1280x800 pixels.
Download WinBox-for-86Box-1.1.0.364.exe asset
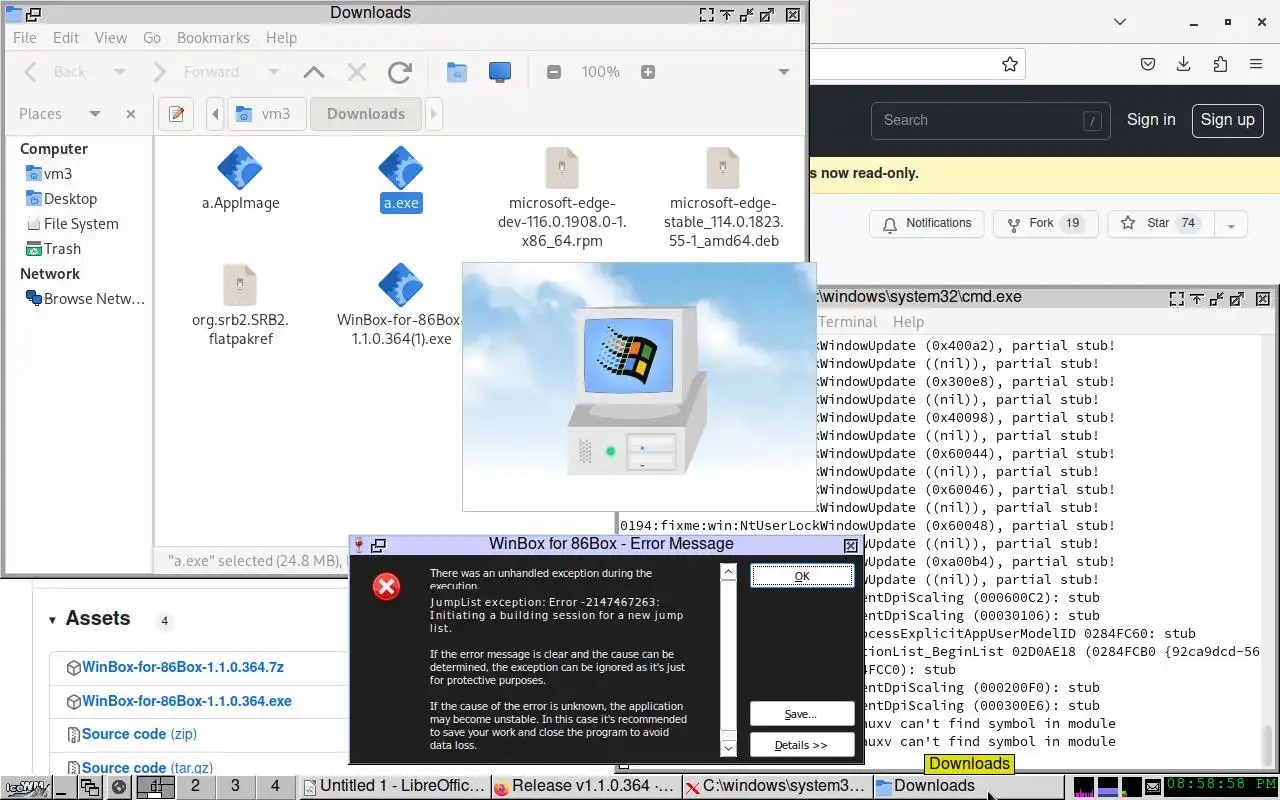click(x=187, y=701)
